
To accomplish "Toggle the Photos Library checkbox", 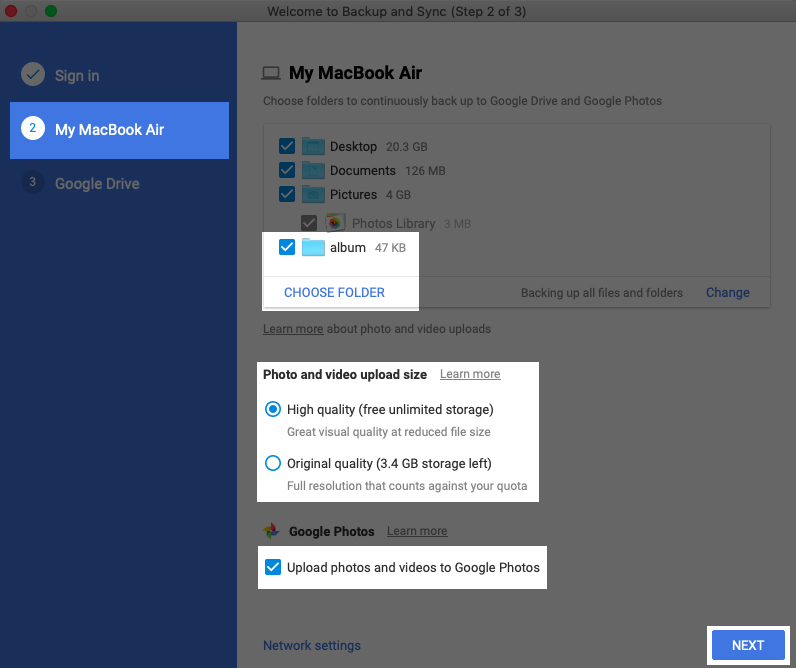I will (309, 223).
